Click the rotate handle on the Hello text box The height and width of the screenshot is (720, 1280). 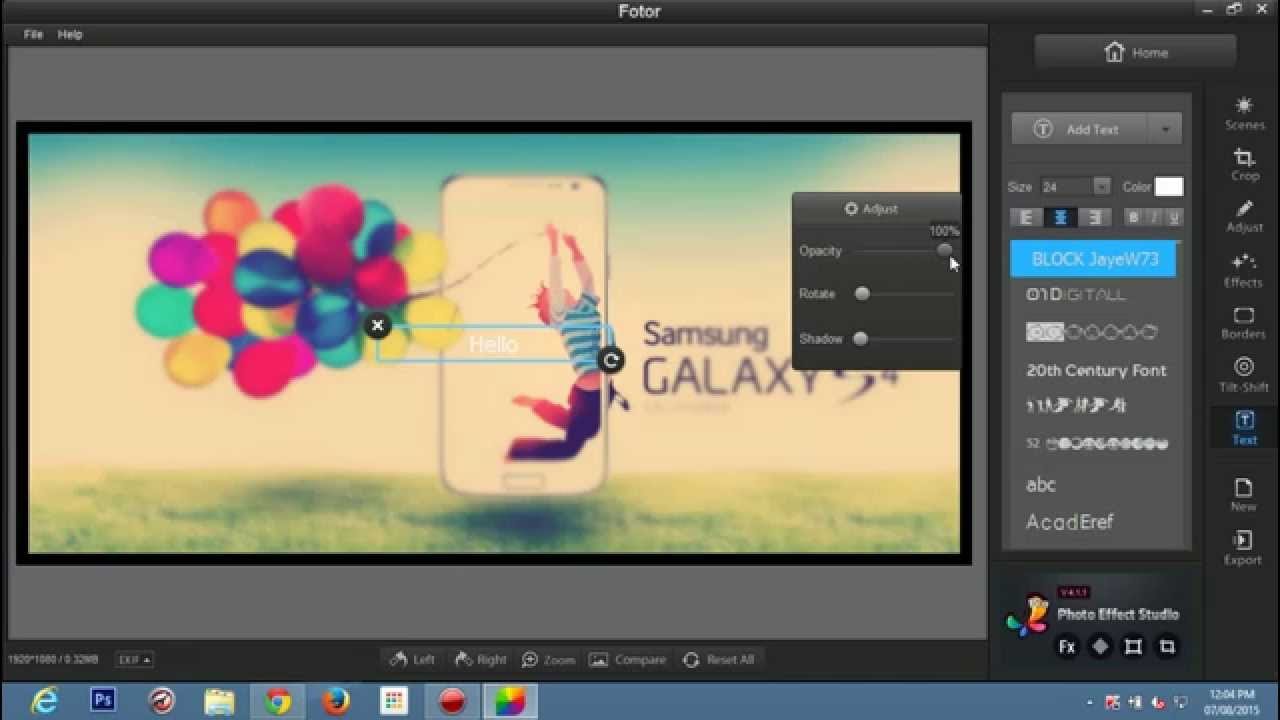coord(611,360)
